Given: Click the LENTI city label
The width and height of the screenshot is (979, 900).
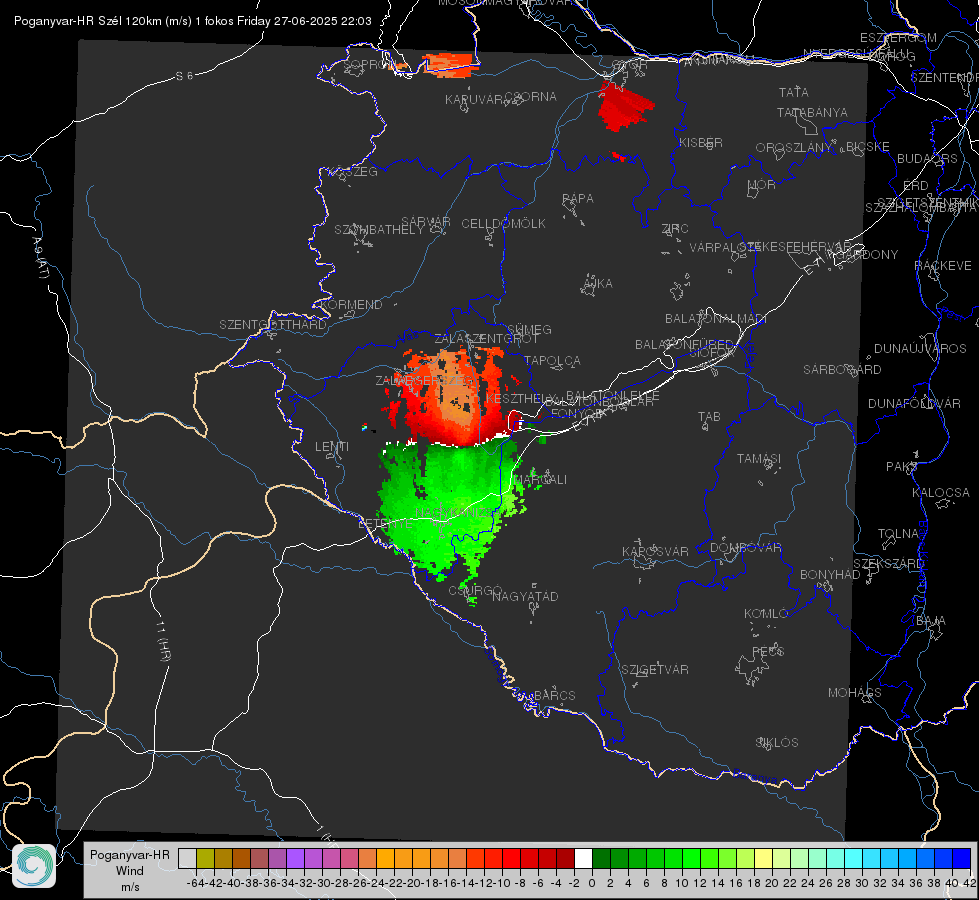Looking at the screenshot, I should pyautogui.click(x=332, y=447).
